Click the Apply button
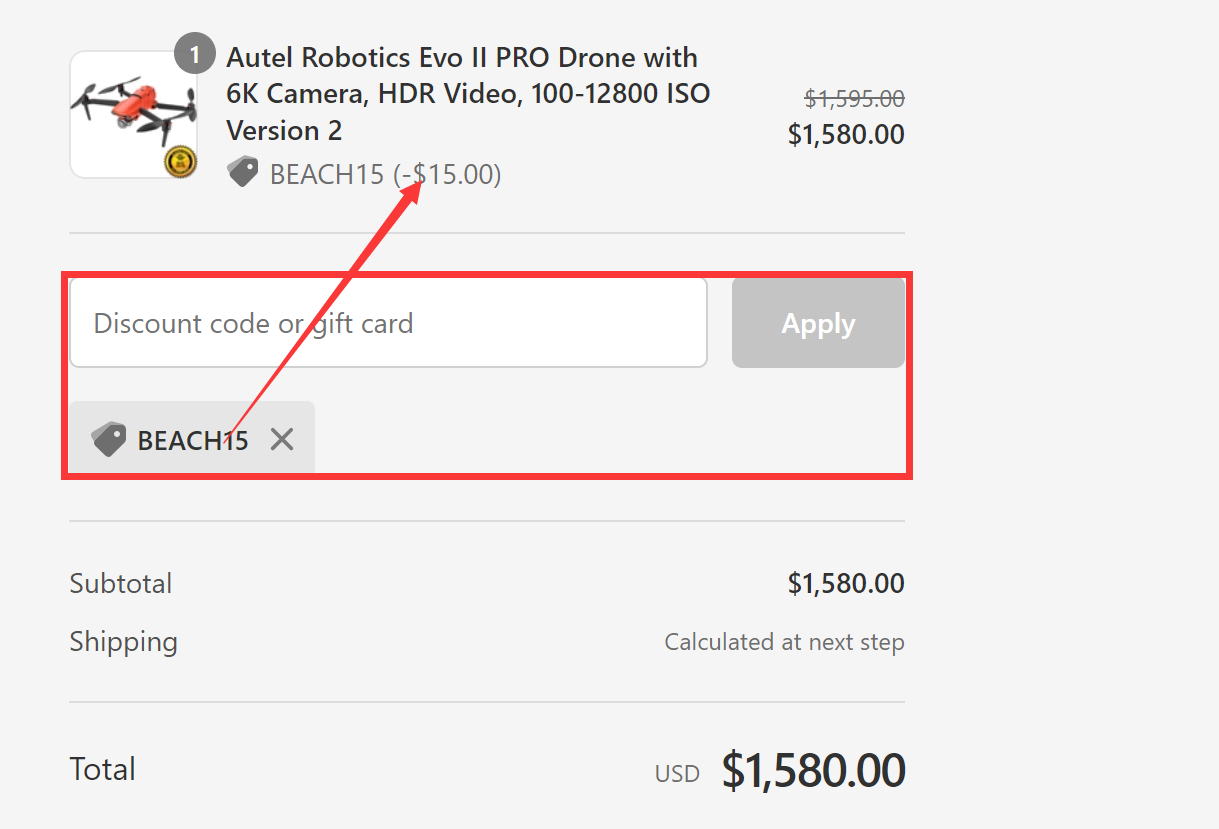This screenshot has height=829, width=1219. (x=817, y=322)
